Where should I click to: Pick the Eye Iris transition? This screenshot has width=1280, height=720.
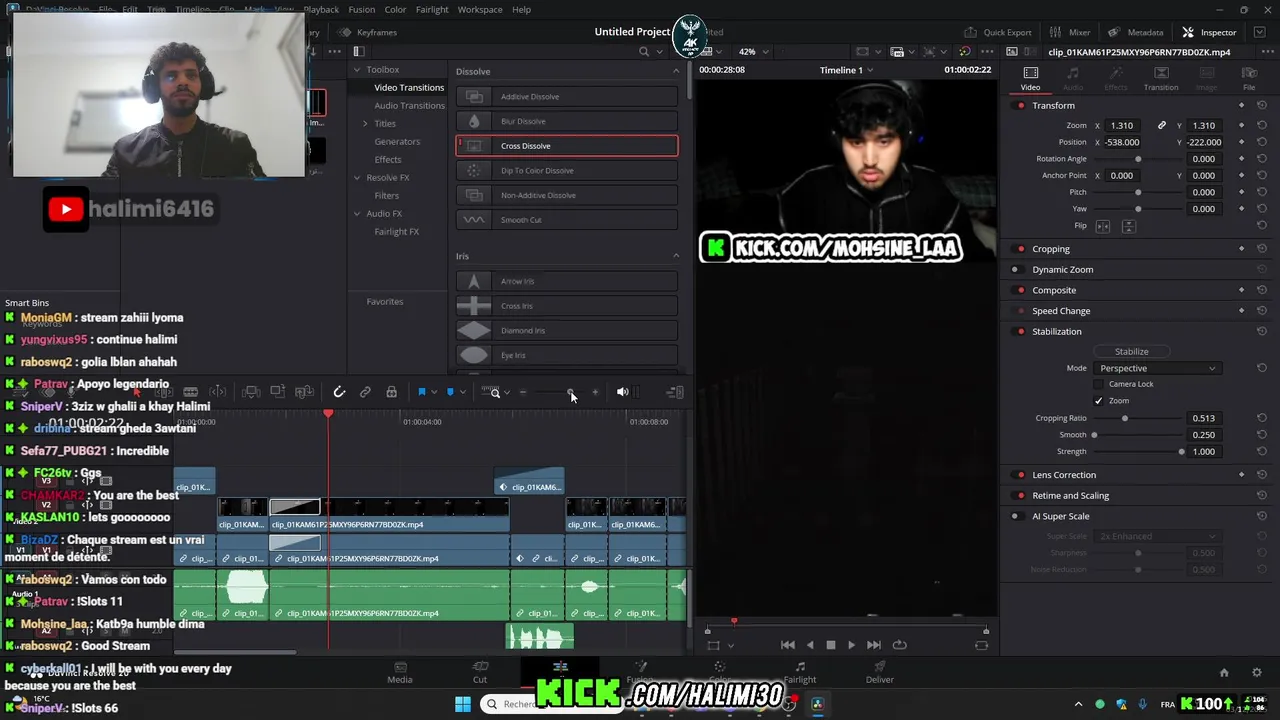click(567, 355)
